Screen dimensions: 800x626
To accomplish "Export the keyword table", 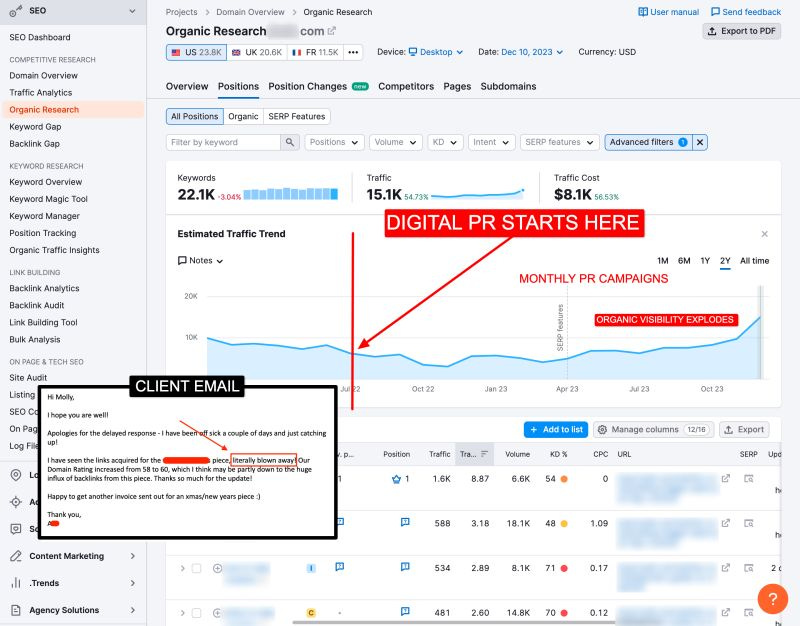I will 744,430.
